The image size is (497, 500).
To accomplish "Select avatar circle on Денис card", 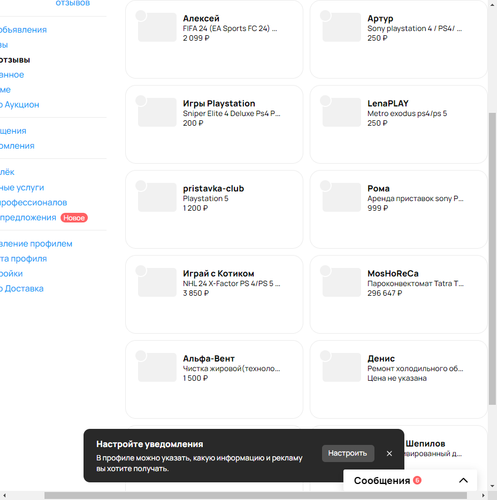I will 325,355.
